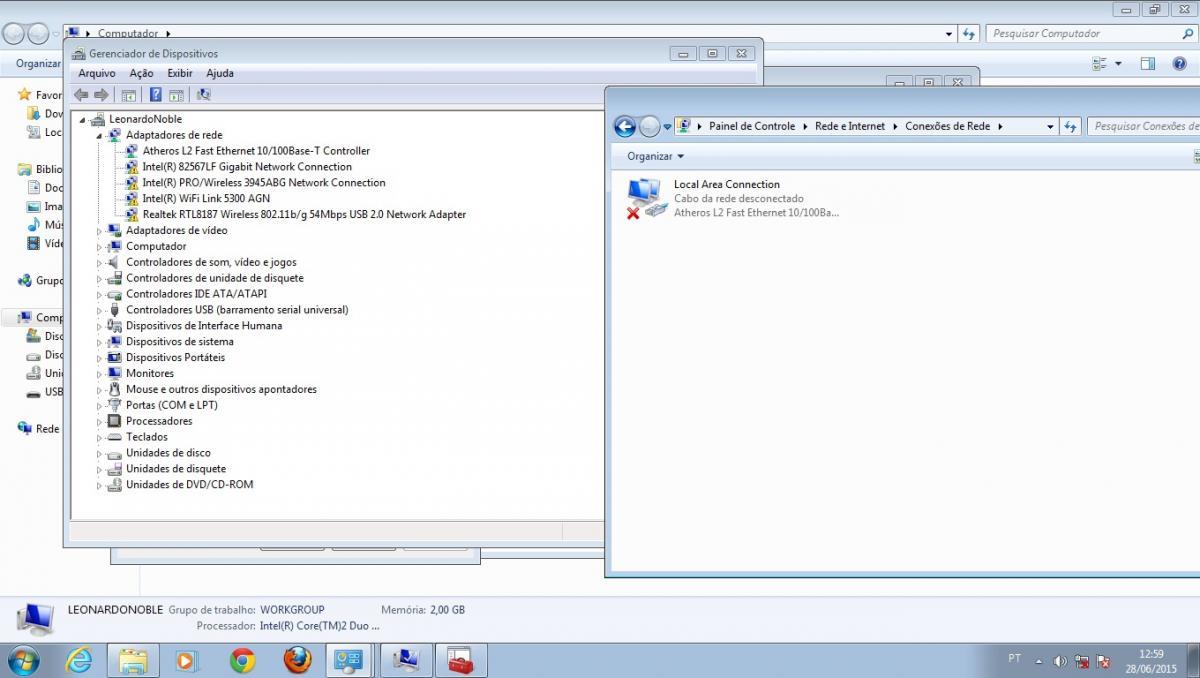Select Dispositivos de Interface Humana row
This screenshot has height=678, width=1200.
point(204,326)
